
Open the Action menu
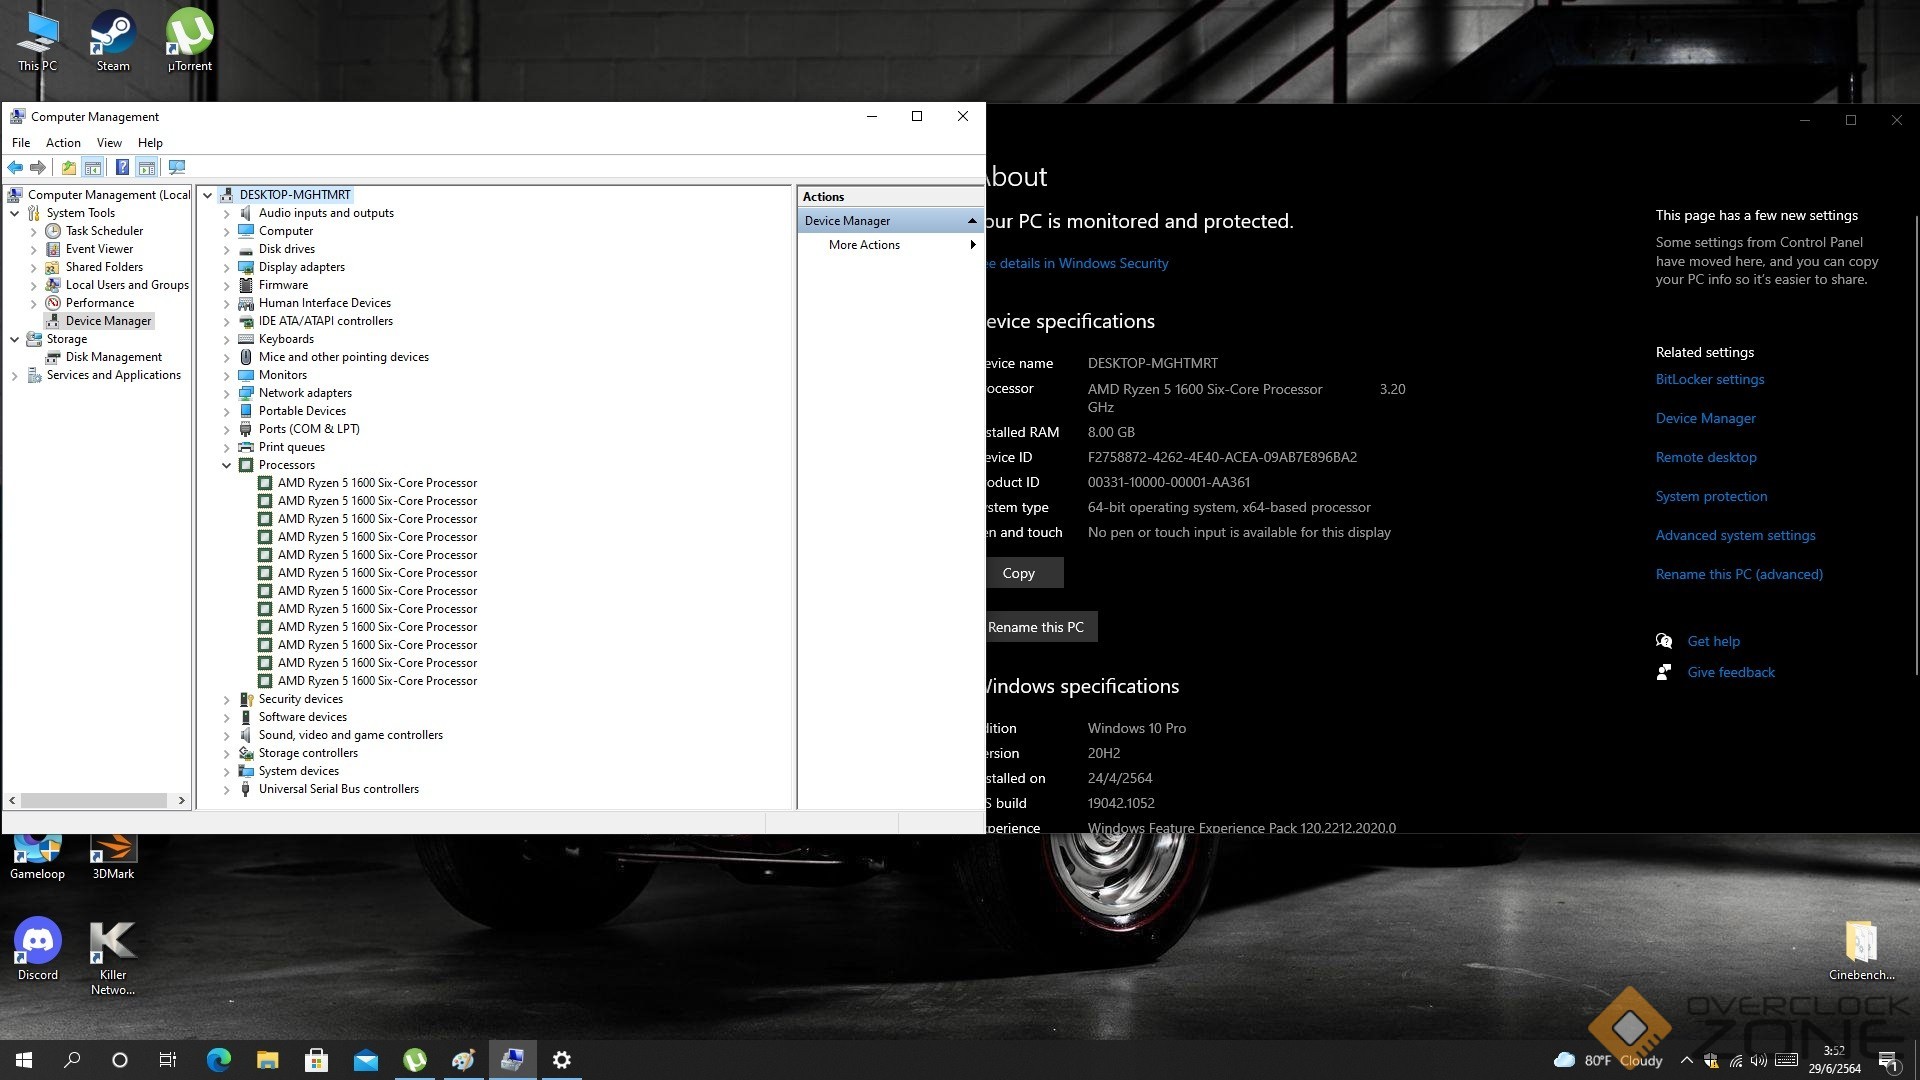click(63, 143)
